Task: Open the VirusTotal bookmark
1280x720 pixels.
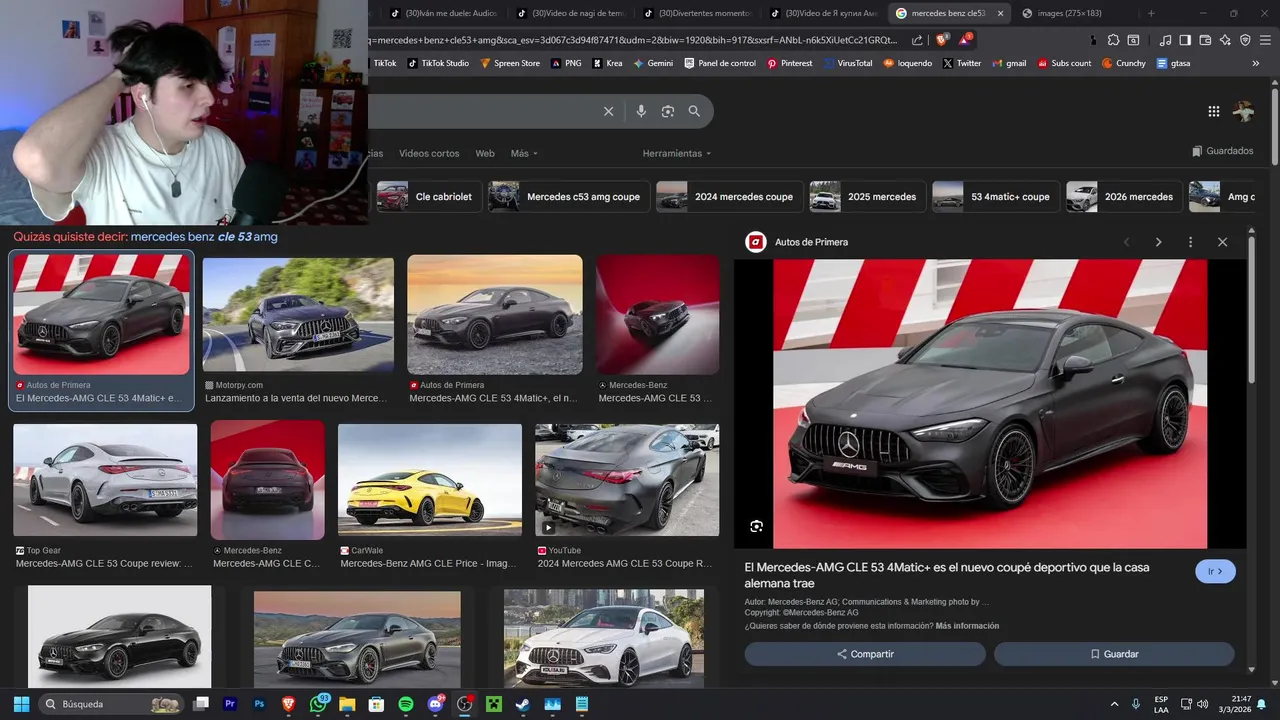Action: [x=847, y=63]
